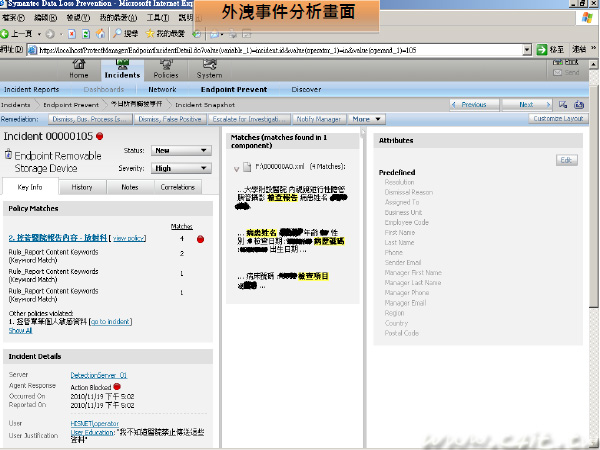Click the print icon beside Next

point(579,104)
